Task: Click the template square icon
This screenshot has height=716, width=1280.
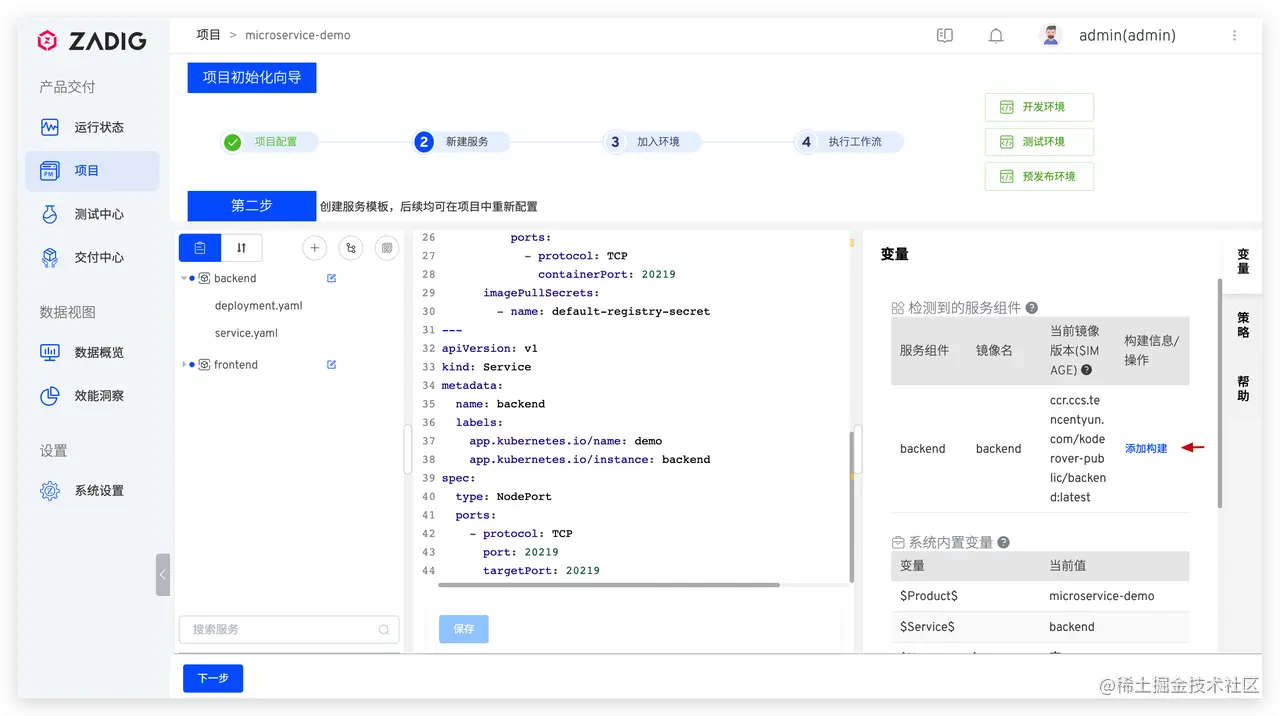Action: click(386, 248)
